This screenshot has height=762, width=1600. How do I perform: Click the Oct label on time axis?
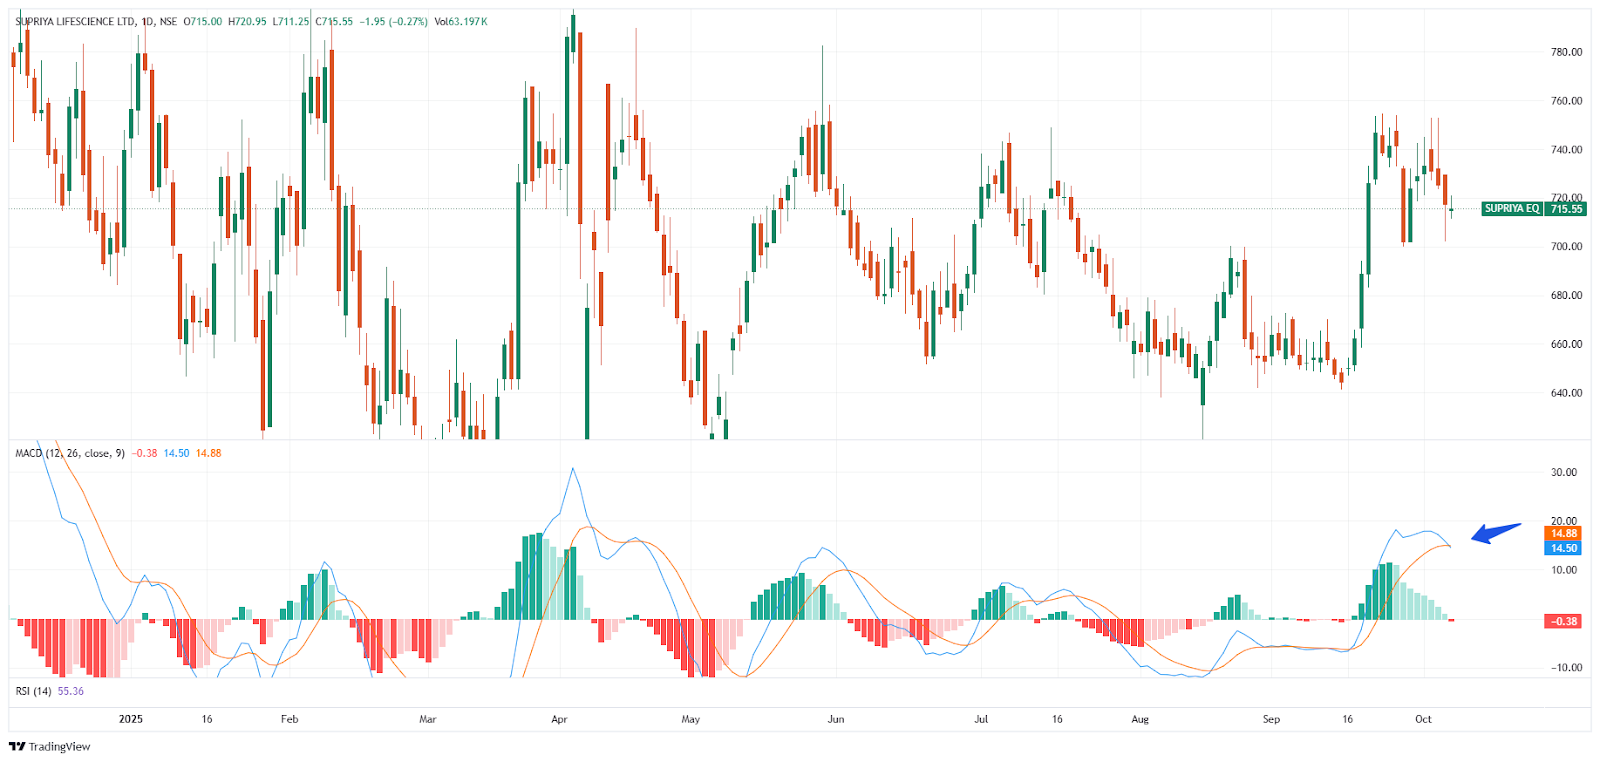tap(1423, 719)
